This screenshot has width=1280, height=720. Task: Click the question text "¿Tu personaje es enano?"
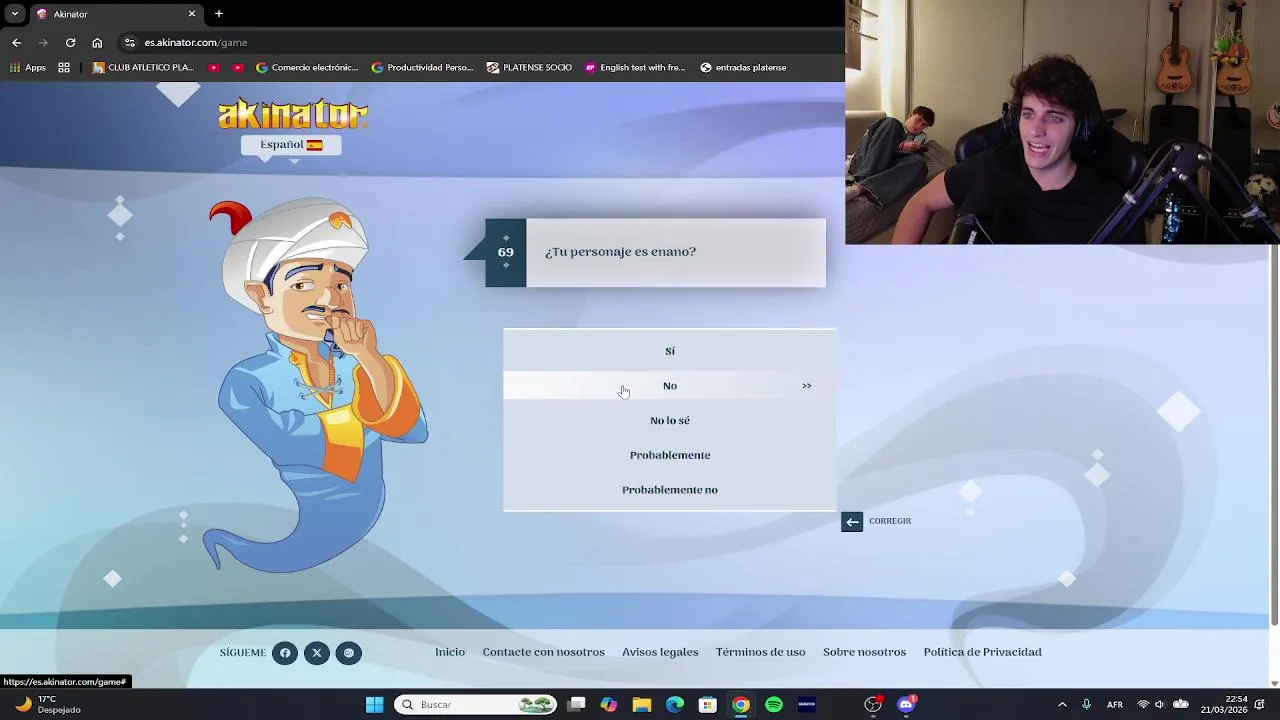pyautogui.click(x=620, y=252)
